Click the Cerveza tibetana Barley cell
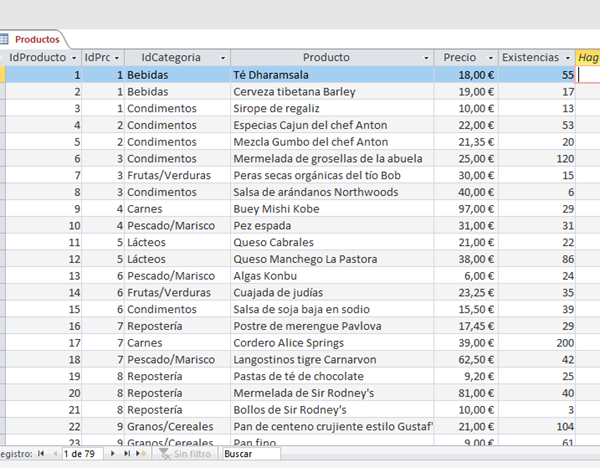 (x=332, y=91)
